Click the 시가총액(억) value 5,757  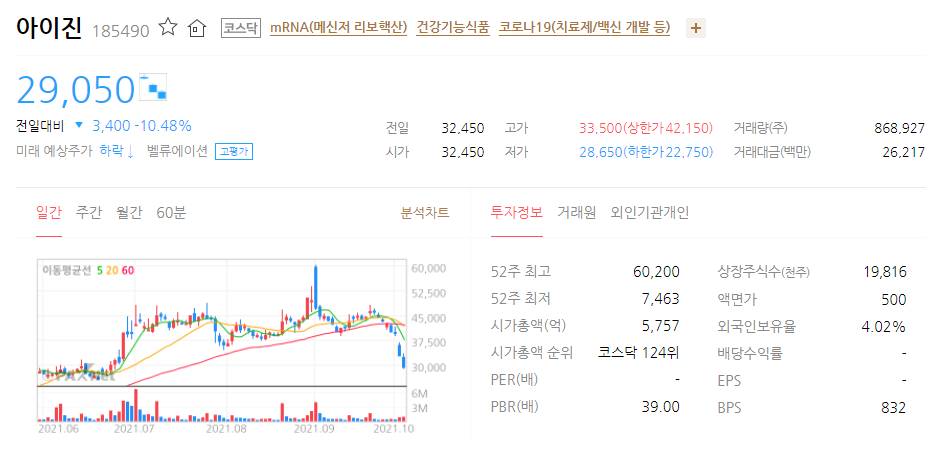(x=661, y=326)
